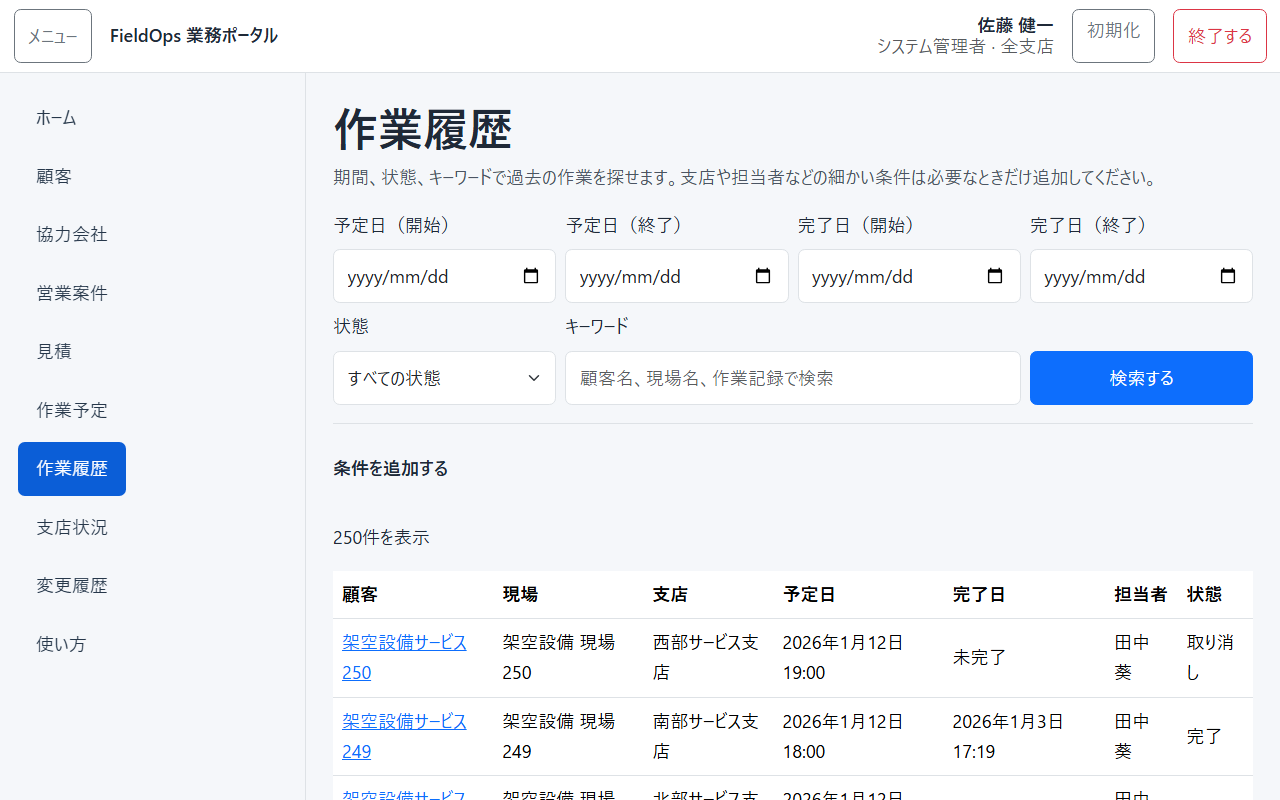Click the 250件を表示 result count

click(x=381, y=537)
